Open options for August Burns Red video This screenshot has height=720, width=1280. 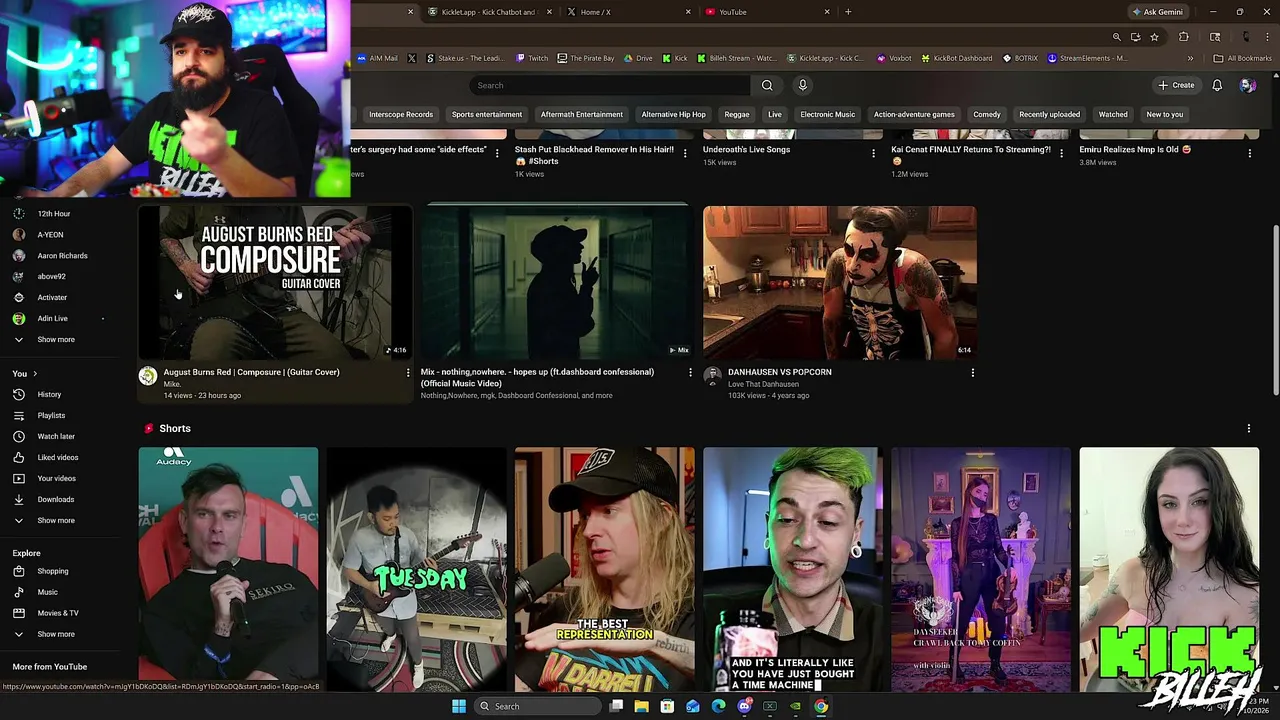[x=408, y=373]
